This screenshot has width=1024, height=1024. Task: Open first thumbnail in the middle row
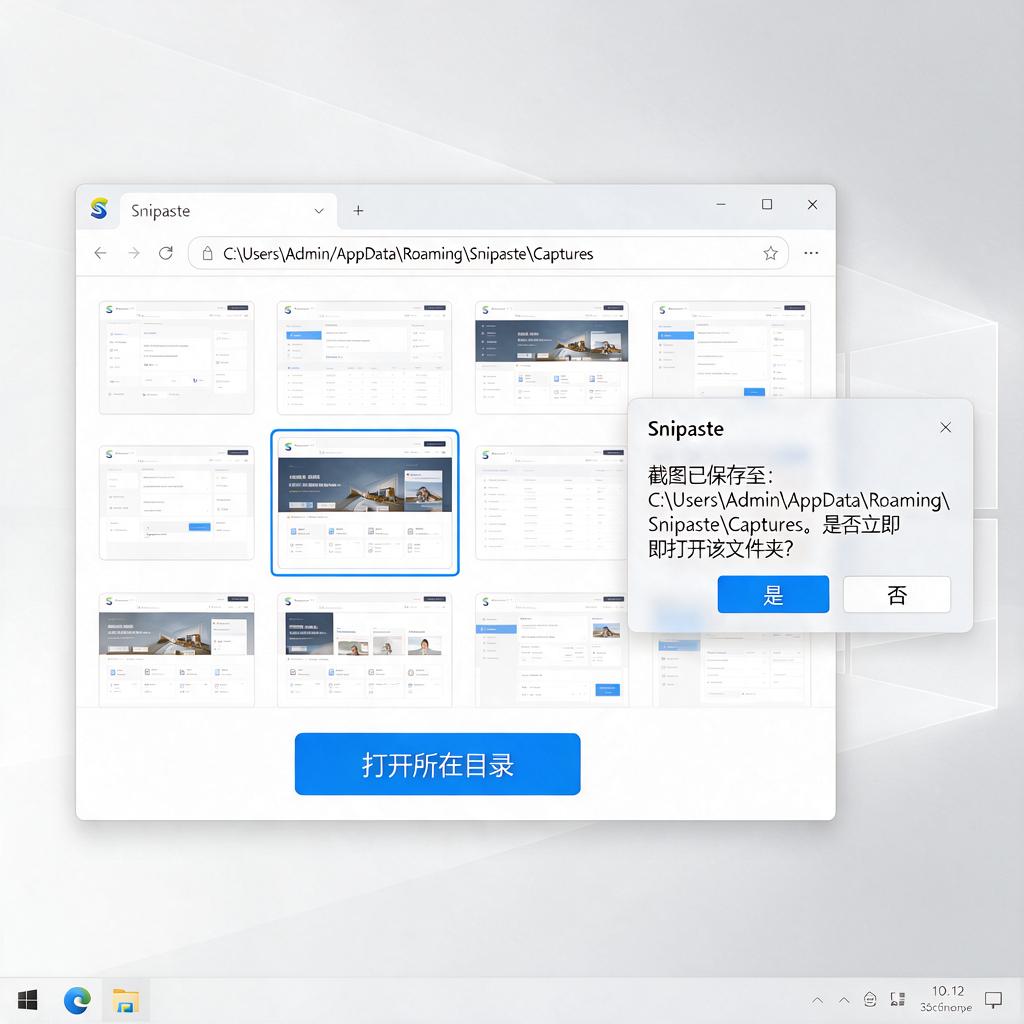[x=176, y=503]
